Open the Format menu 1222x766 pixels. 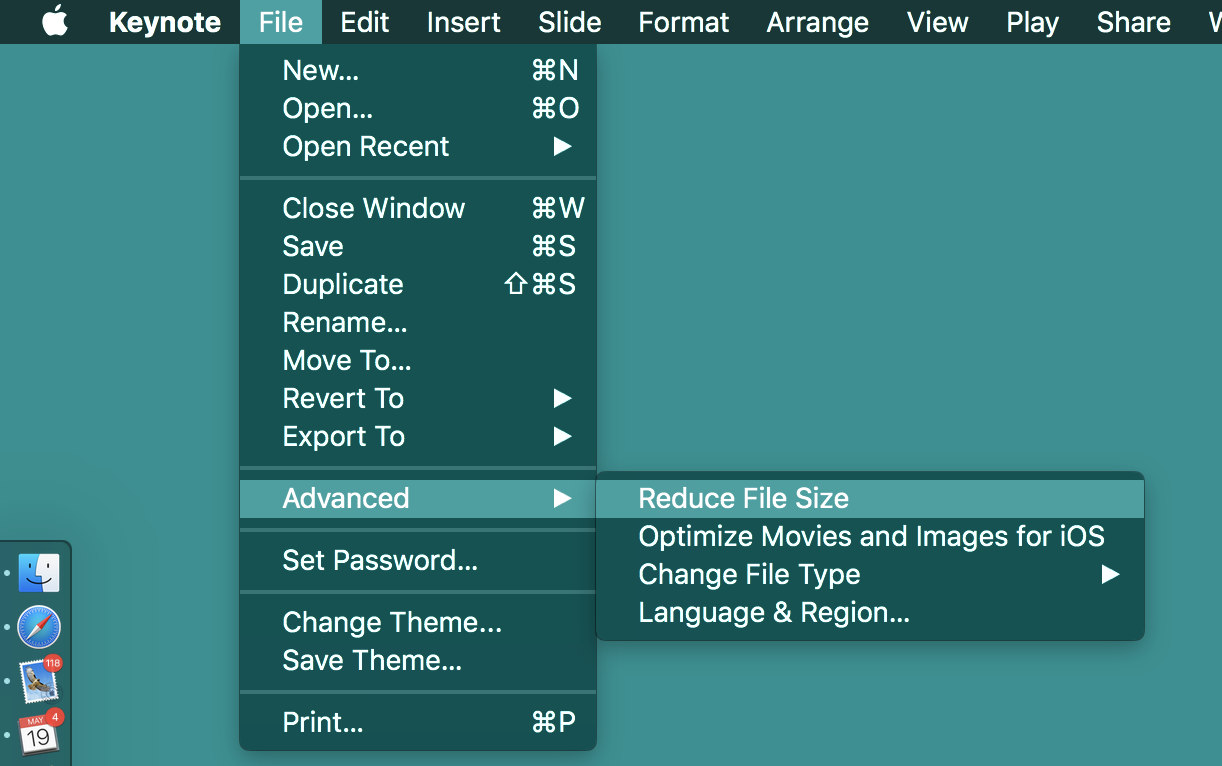684,22
